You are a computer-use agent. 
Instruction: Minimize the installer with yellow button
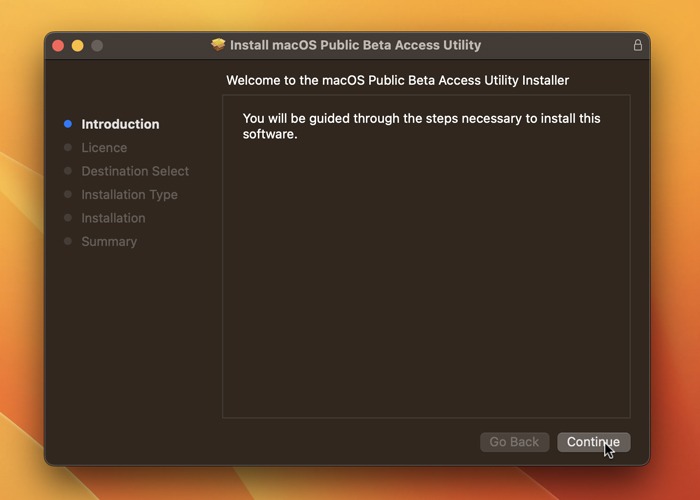(x=78, y=46)
